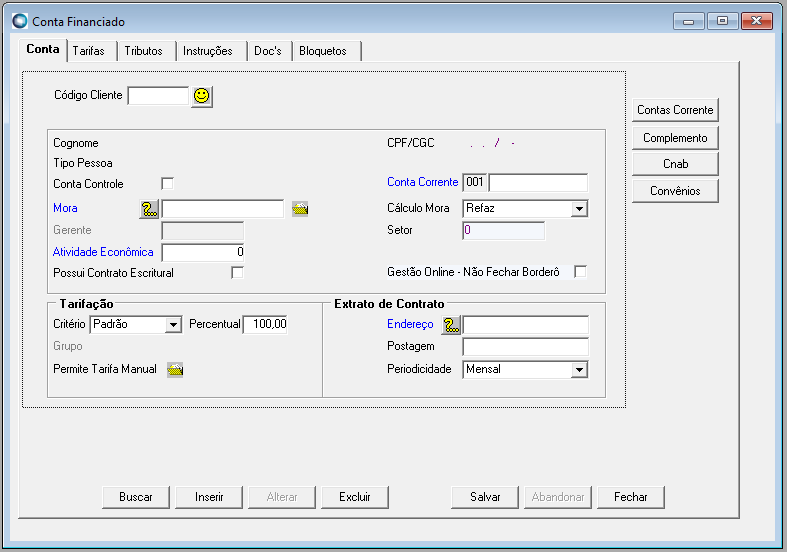Focus the Atividade Econômica field
This screenshot has height=552, width=787.
(203, 252)
